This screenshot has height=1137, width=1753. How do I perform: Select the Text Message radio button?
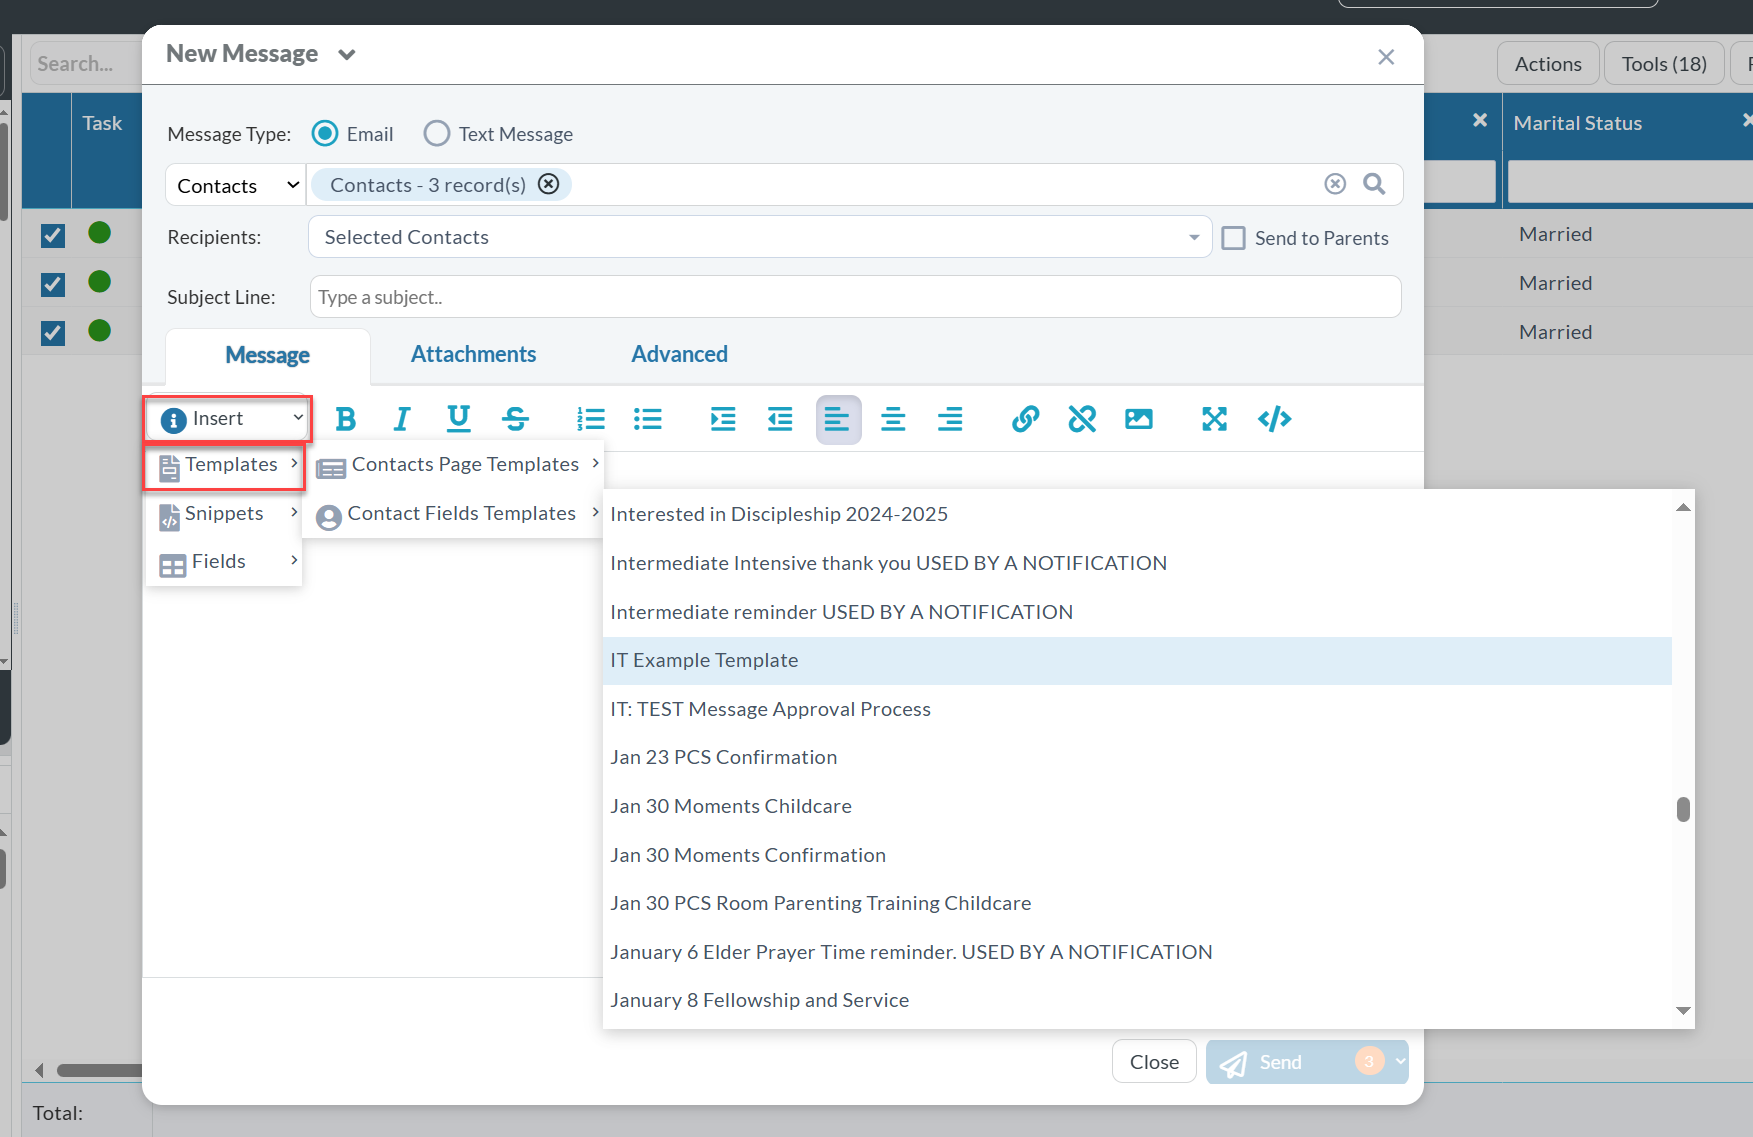point(436,133)
